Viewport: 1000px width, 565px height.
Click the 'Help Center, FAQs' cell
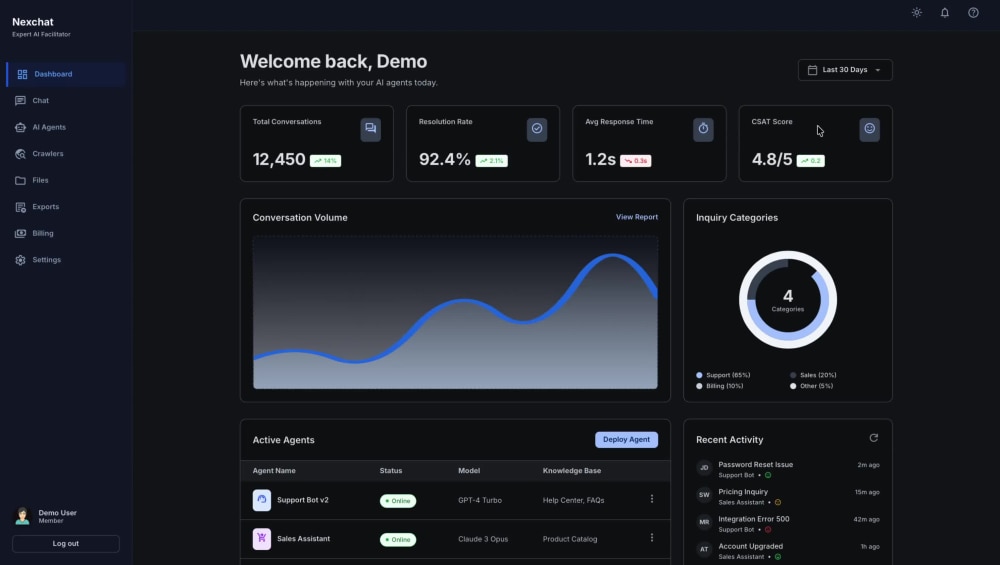tap(573, 501)
